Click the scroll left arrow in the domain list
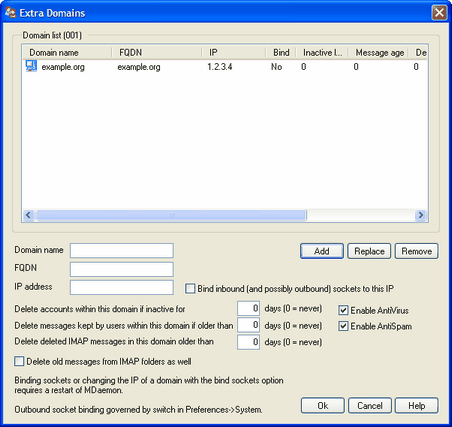 coord(28,215)
